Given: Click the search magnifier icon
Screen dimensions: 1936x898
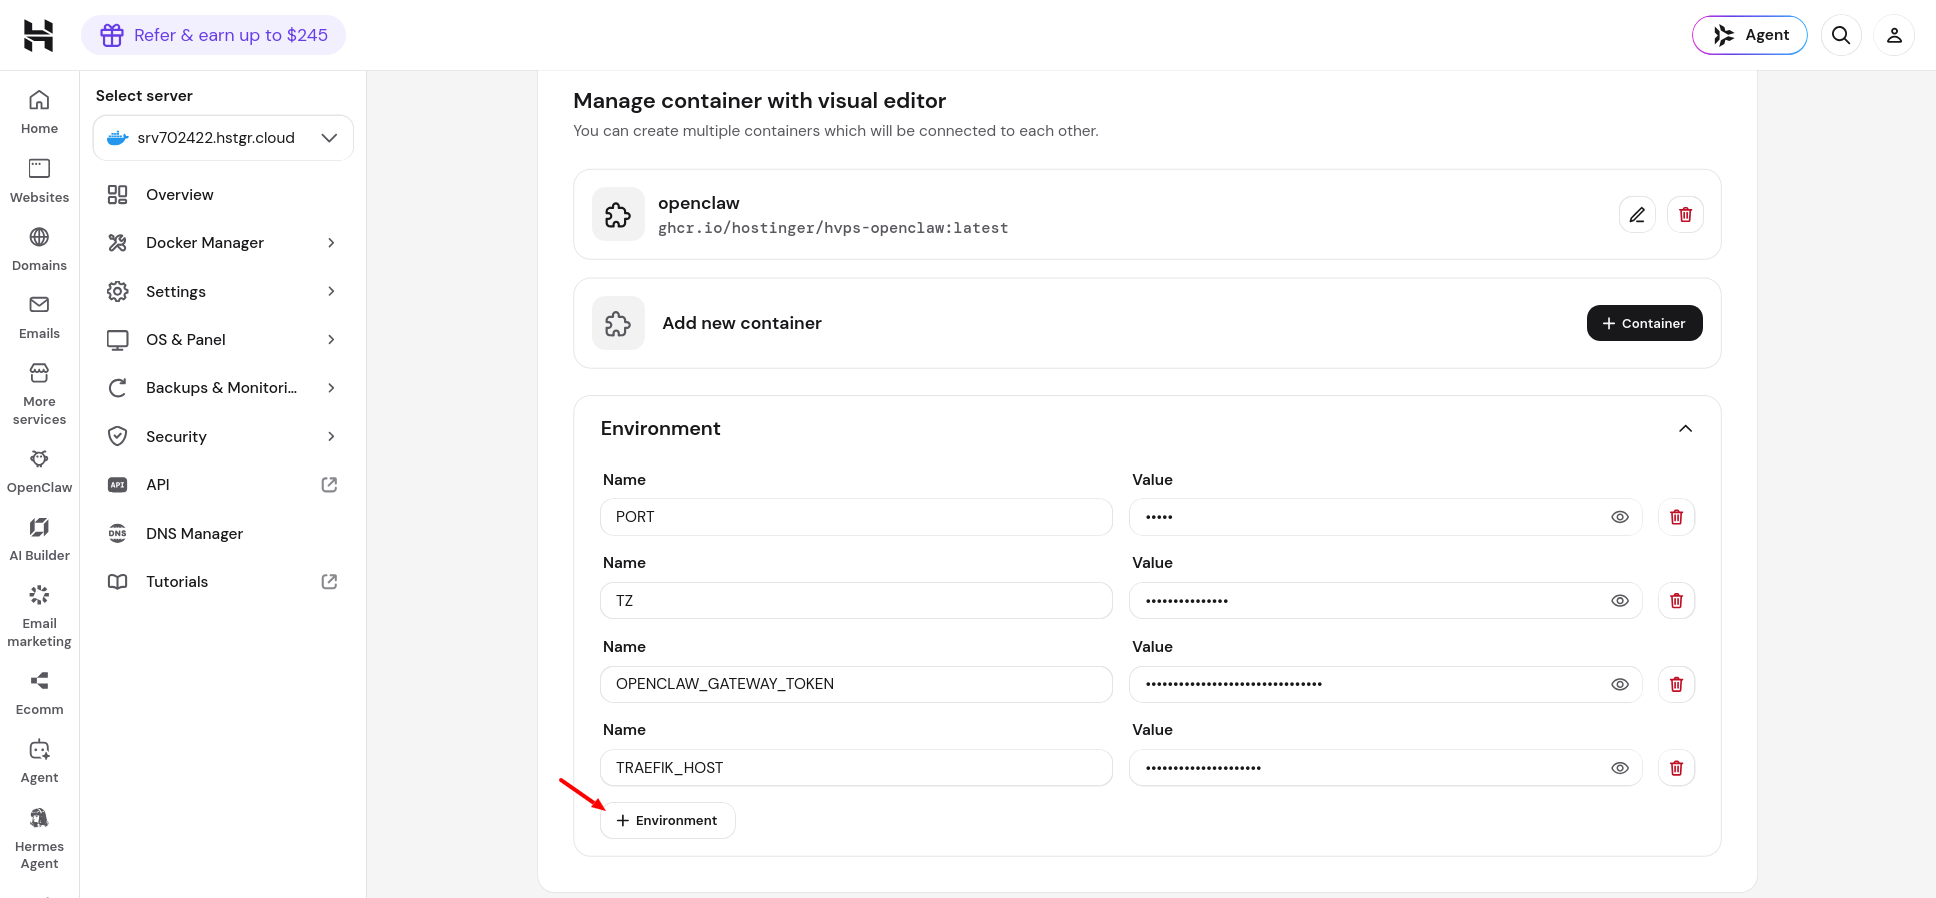Looking at the screenshot, I should 1841,35.
